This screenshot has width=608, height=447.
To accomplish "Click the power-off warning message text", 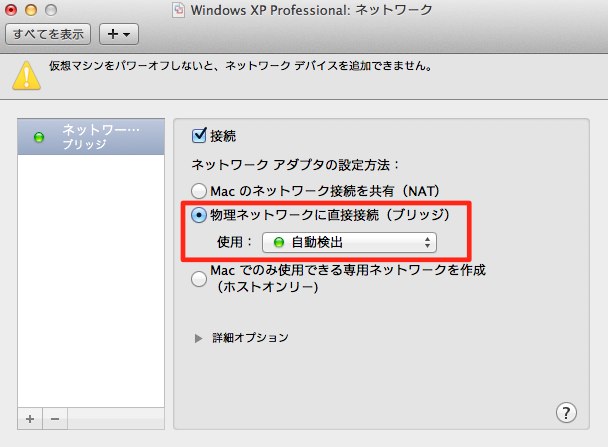I will 240,66.
